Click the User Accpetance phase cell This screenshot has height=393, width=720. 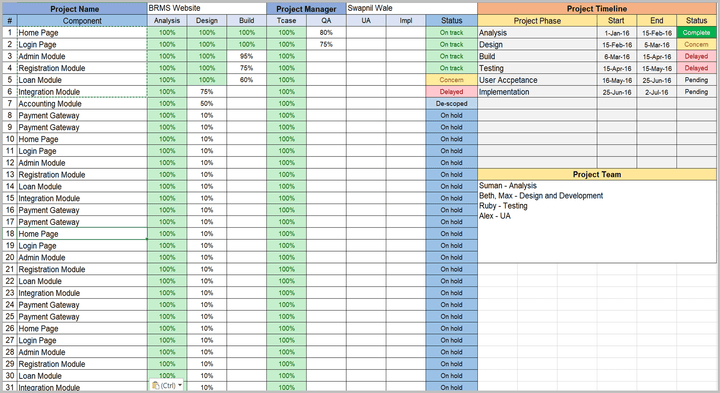pos(537,80)
